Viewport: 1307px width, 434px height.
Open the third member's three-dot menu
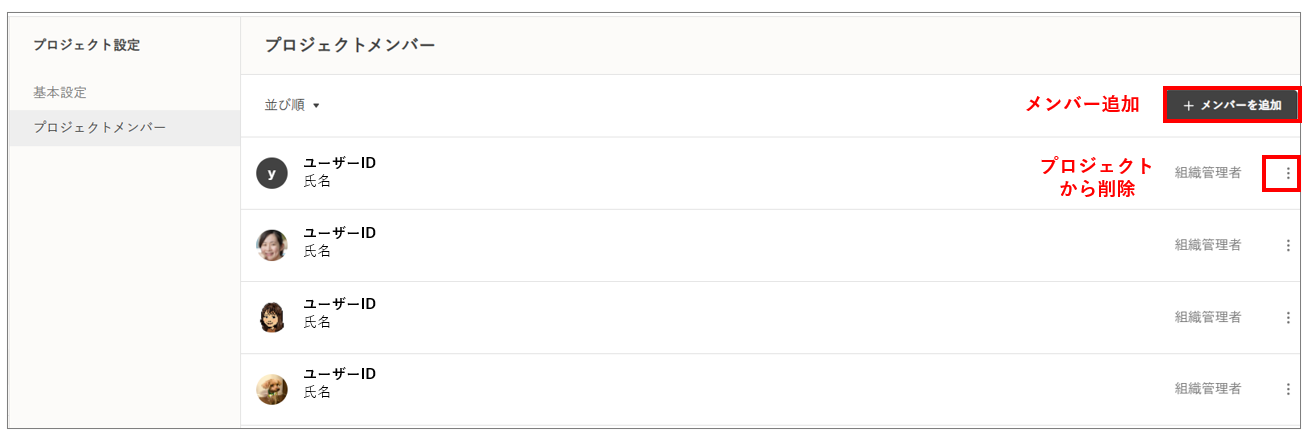(x=1287, y=317)
